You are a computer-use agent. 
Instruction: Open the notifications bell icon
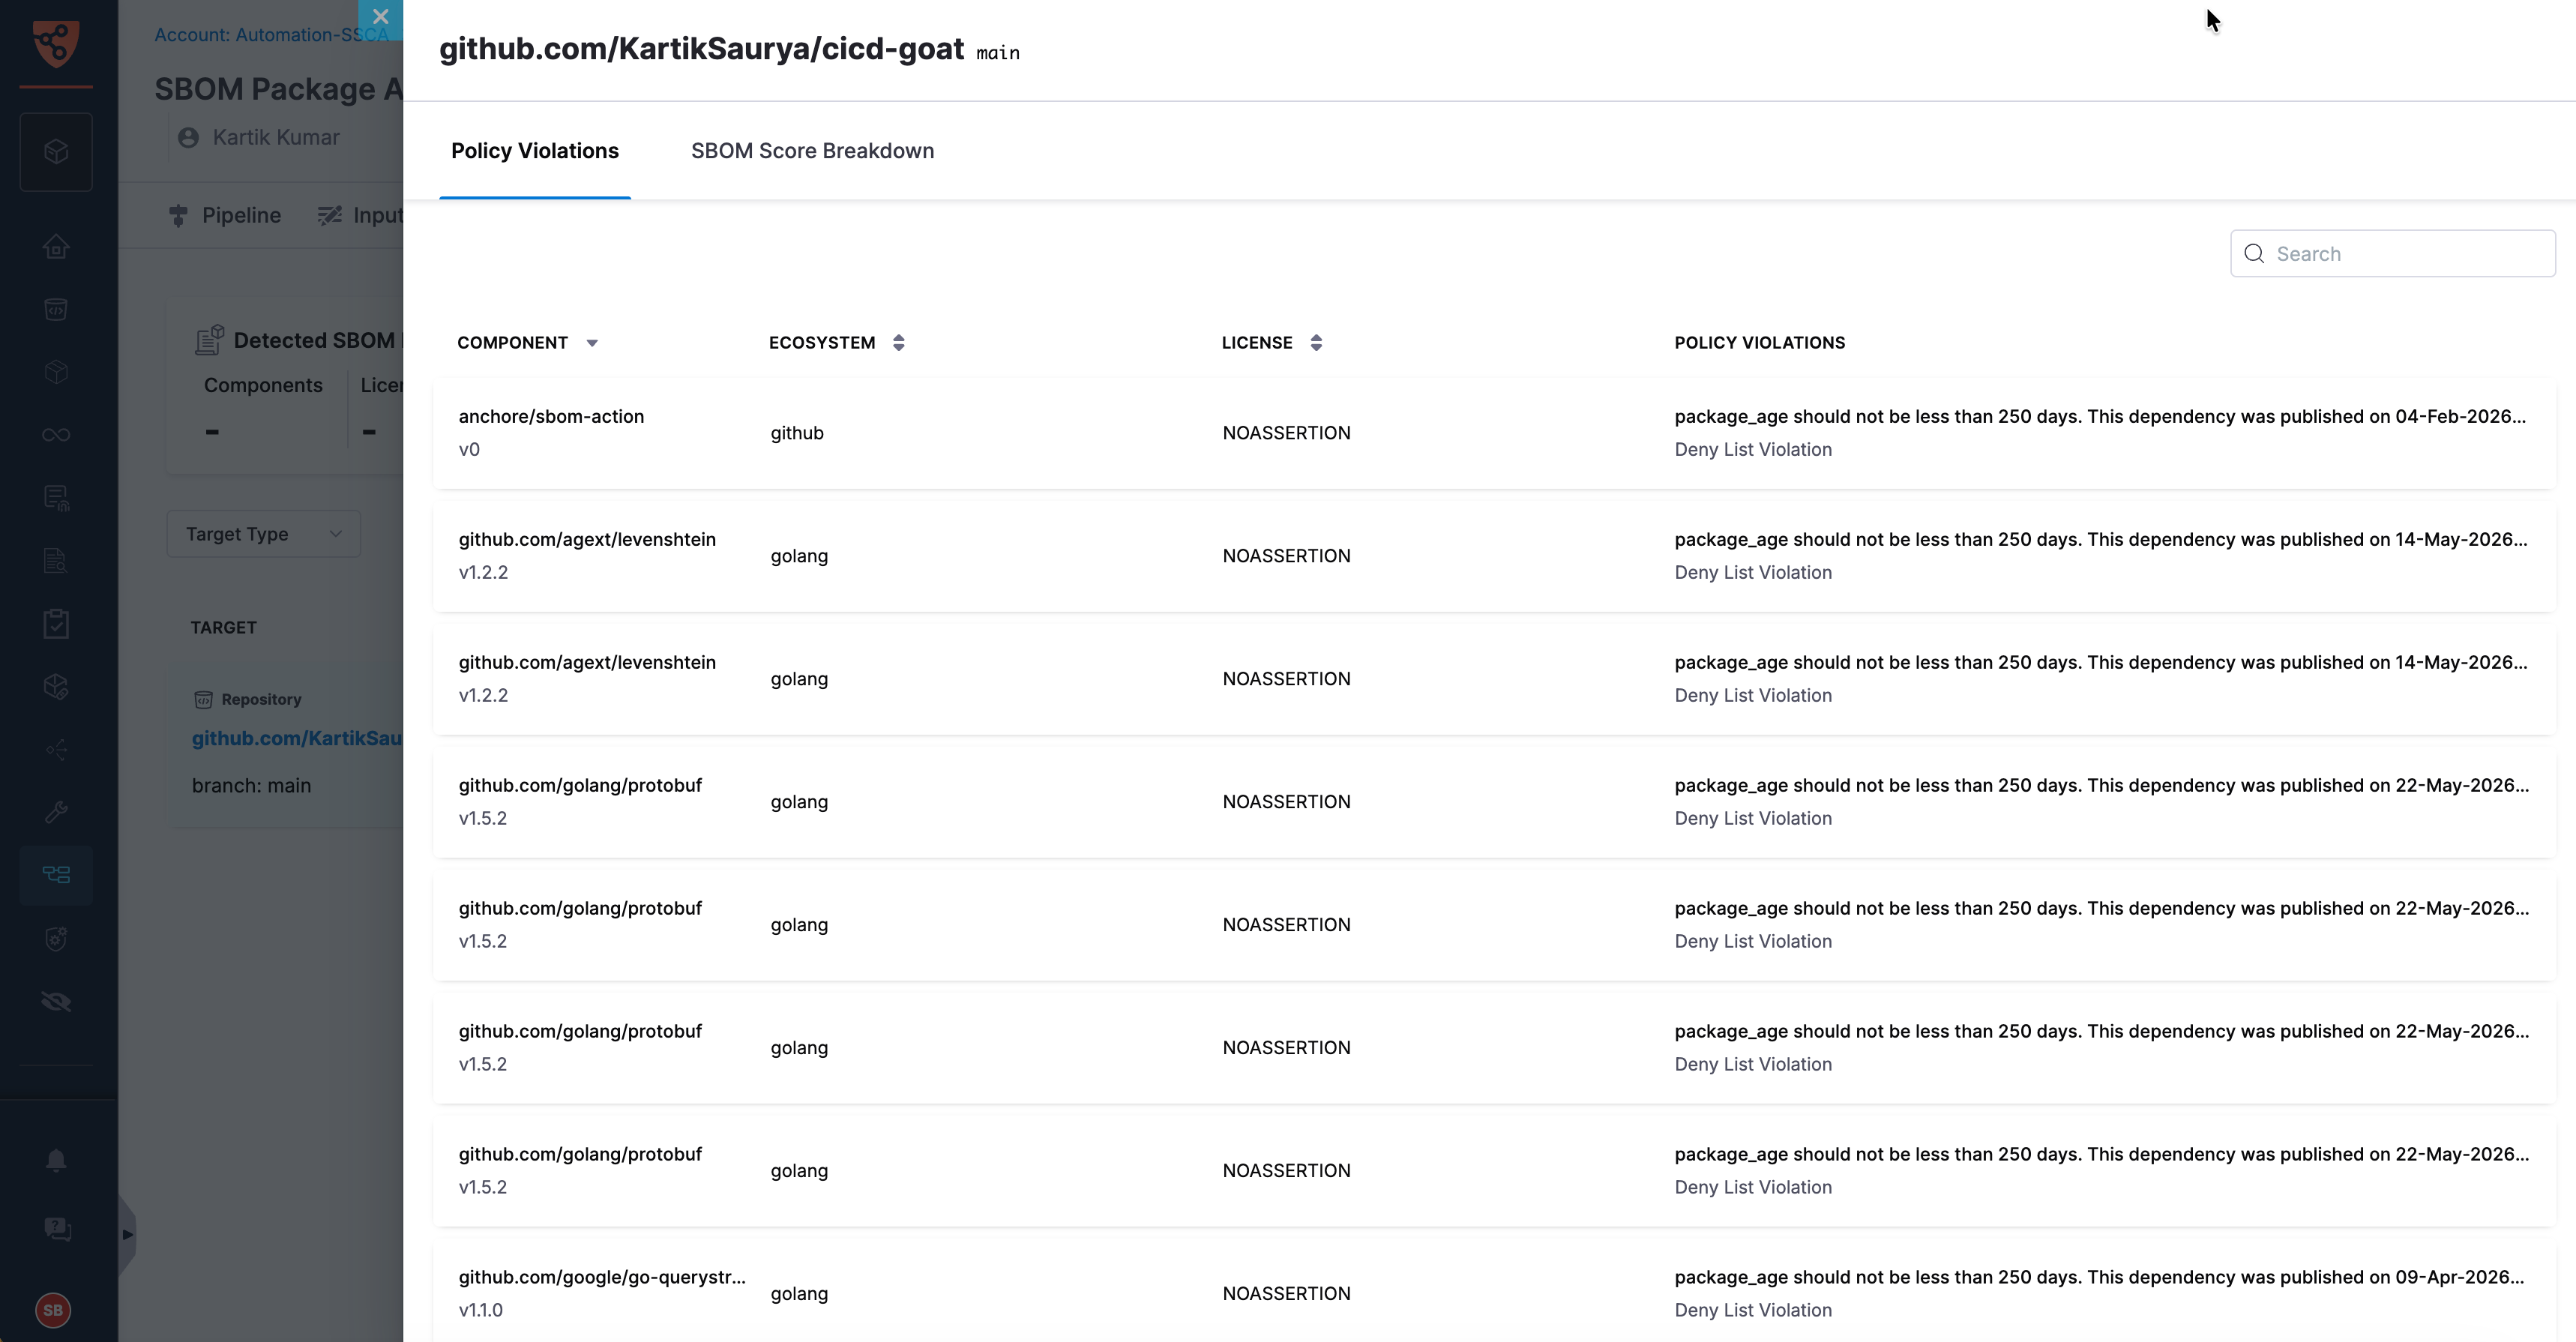point(56,1160)
